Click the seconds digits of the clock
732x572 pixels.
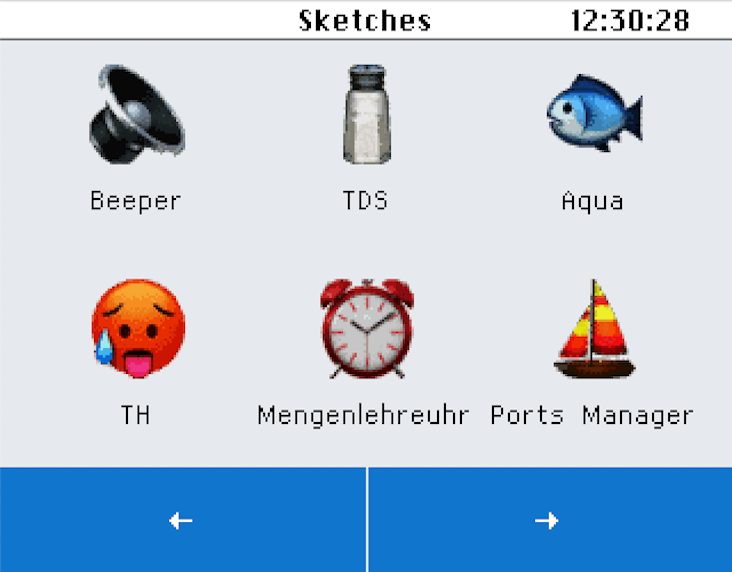coord(674,21)
